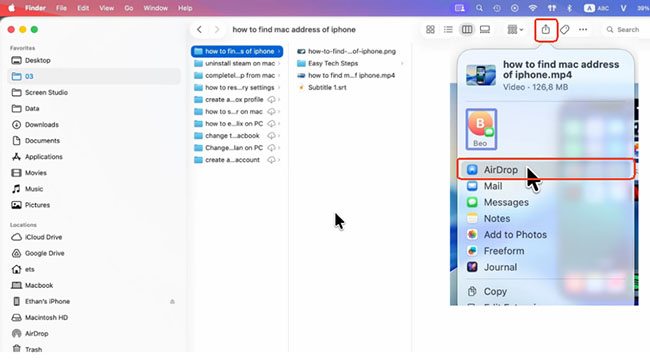Viewport: 650px width, 363px height.
Task: Open Downloads in the sidebar
Action: click(x=94, y=125)
